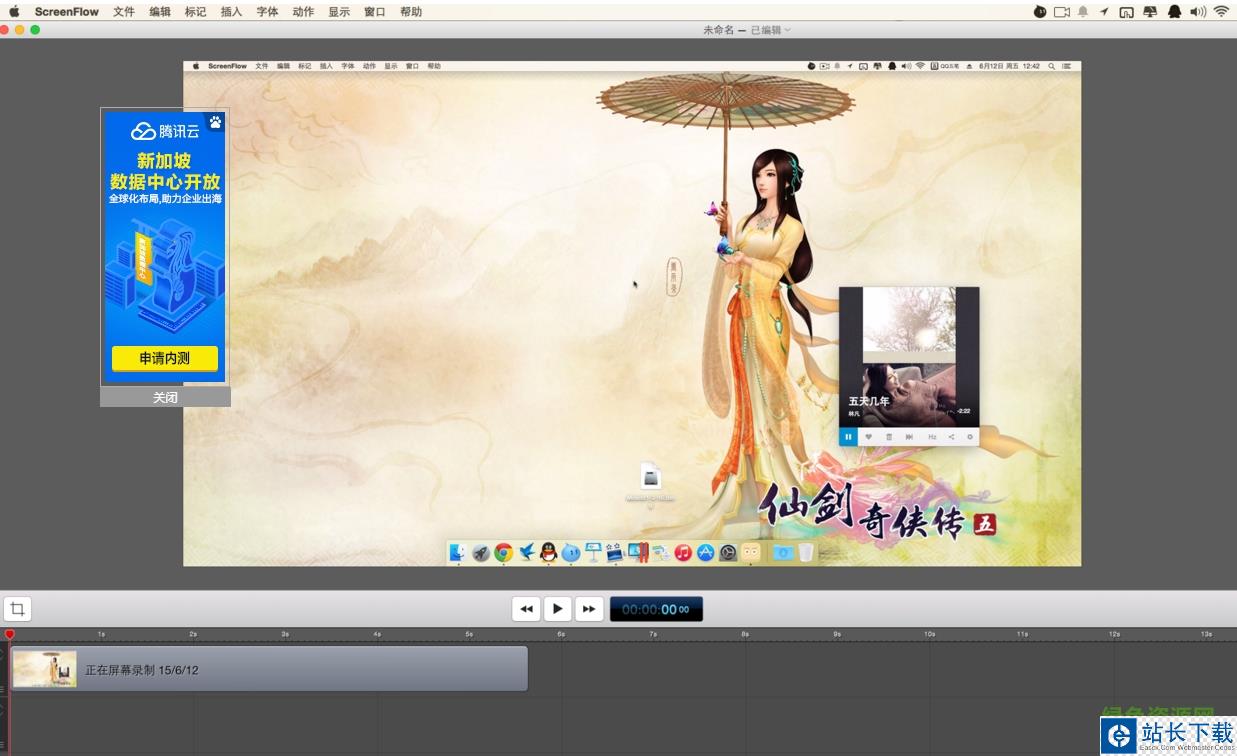The image size is (1237, 756).
Task: Click the fast forward button
Action: tap(589, 608)
